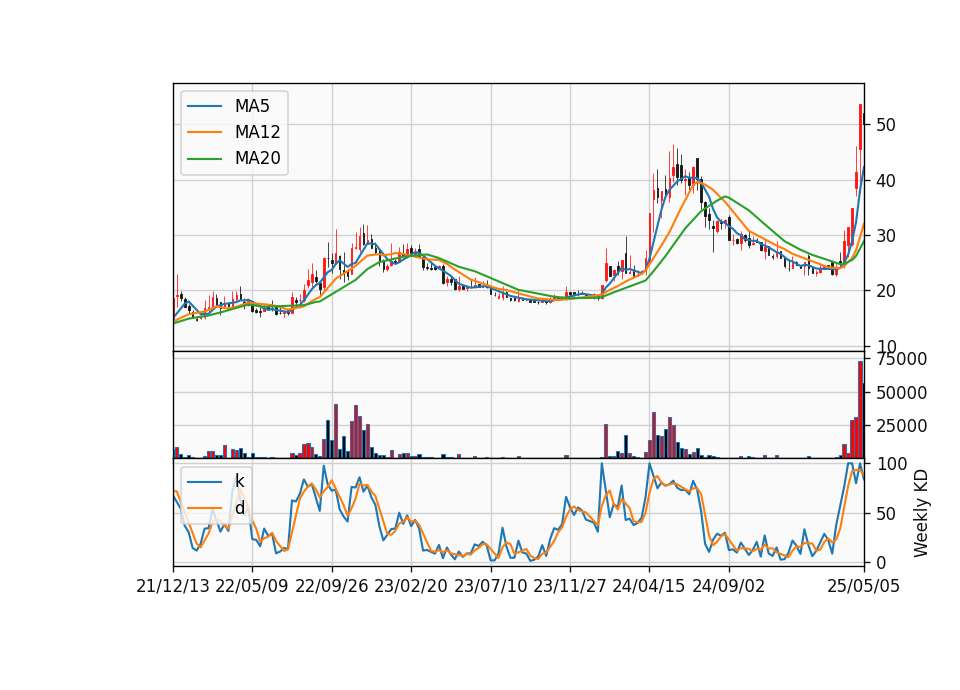Click the tallest red volume bar at far right
The height and width of the screenshot is (690, 960).
coord(860,410)
